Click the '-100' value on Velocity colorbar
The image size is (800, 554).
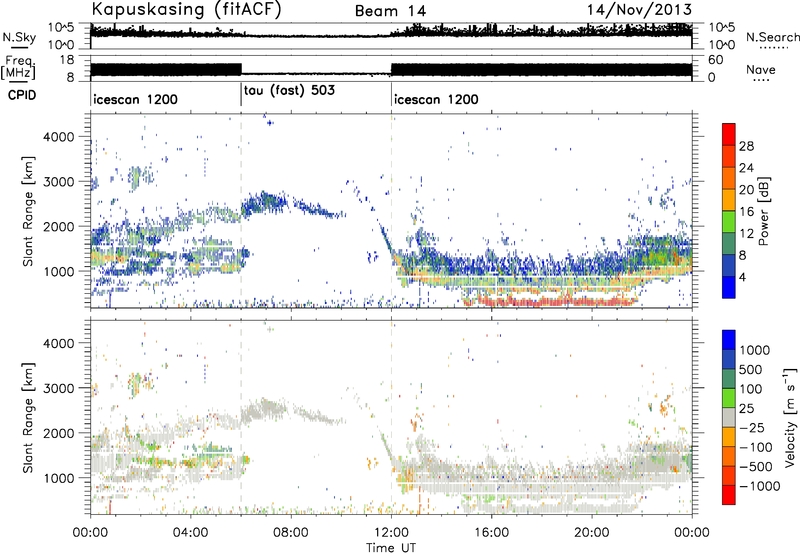756,447
